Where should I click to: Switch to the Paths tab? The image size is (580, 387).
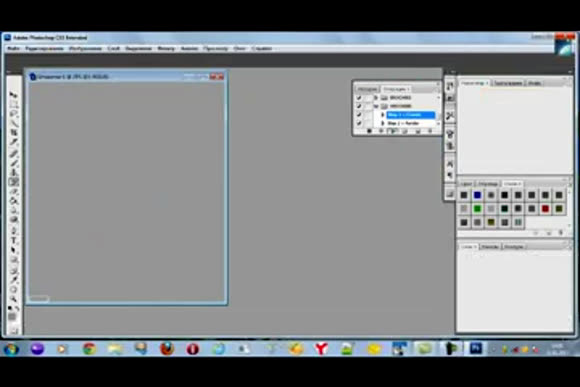[514, 247]
